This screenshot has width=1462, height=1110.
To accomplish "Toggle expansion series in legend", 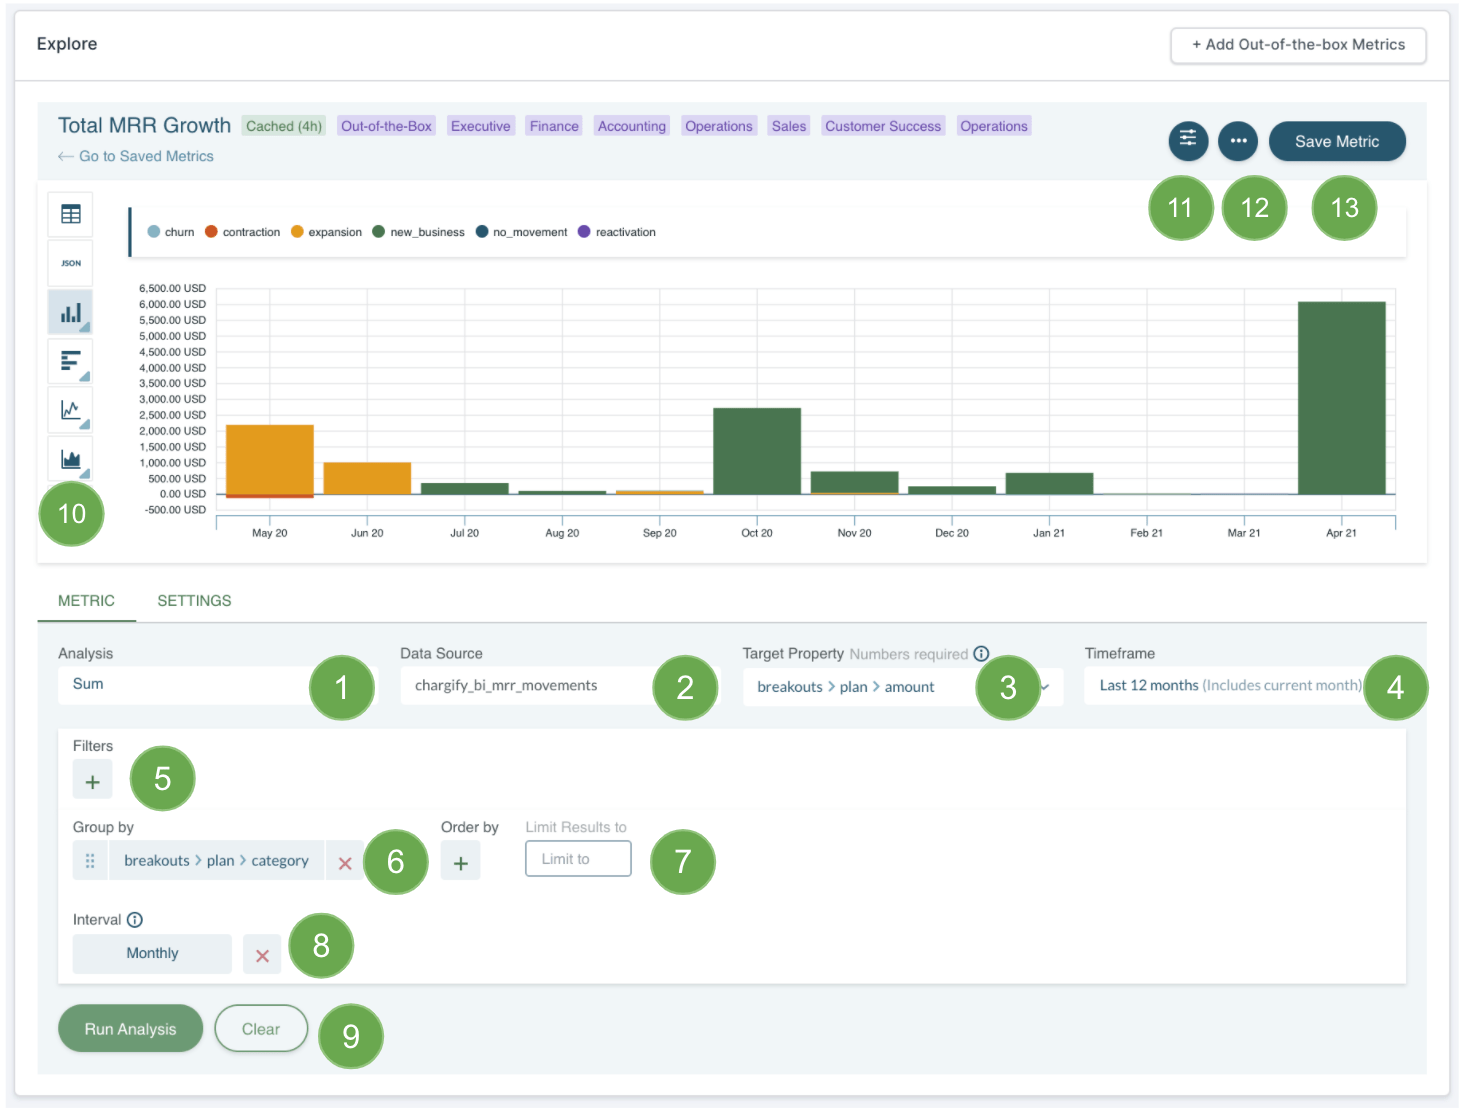I will tap(327, 232).
